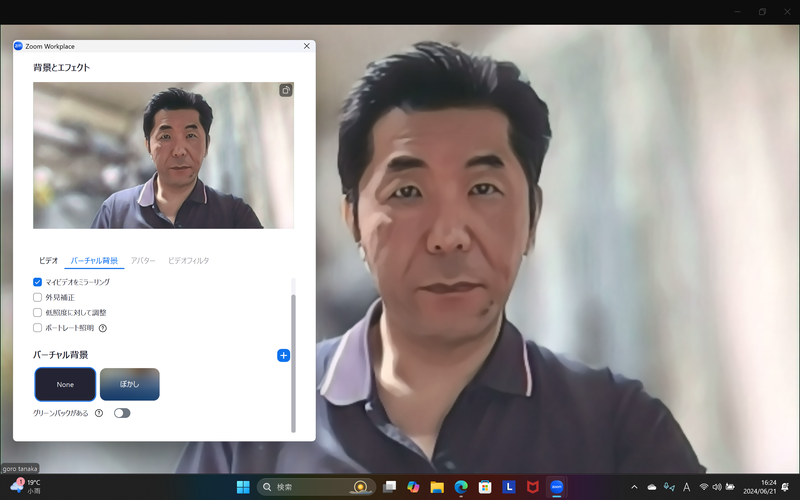The image size is (800, 500).
Task: Open the Windows Start menu
Action: (x=243, y=487)
